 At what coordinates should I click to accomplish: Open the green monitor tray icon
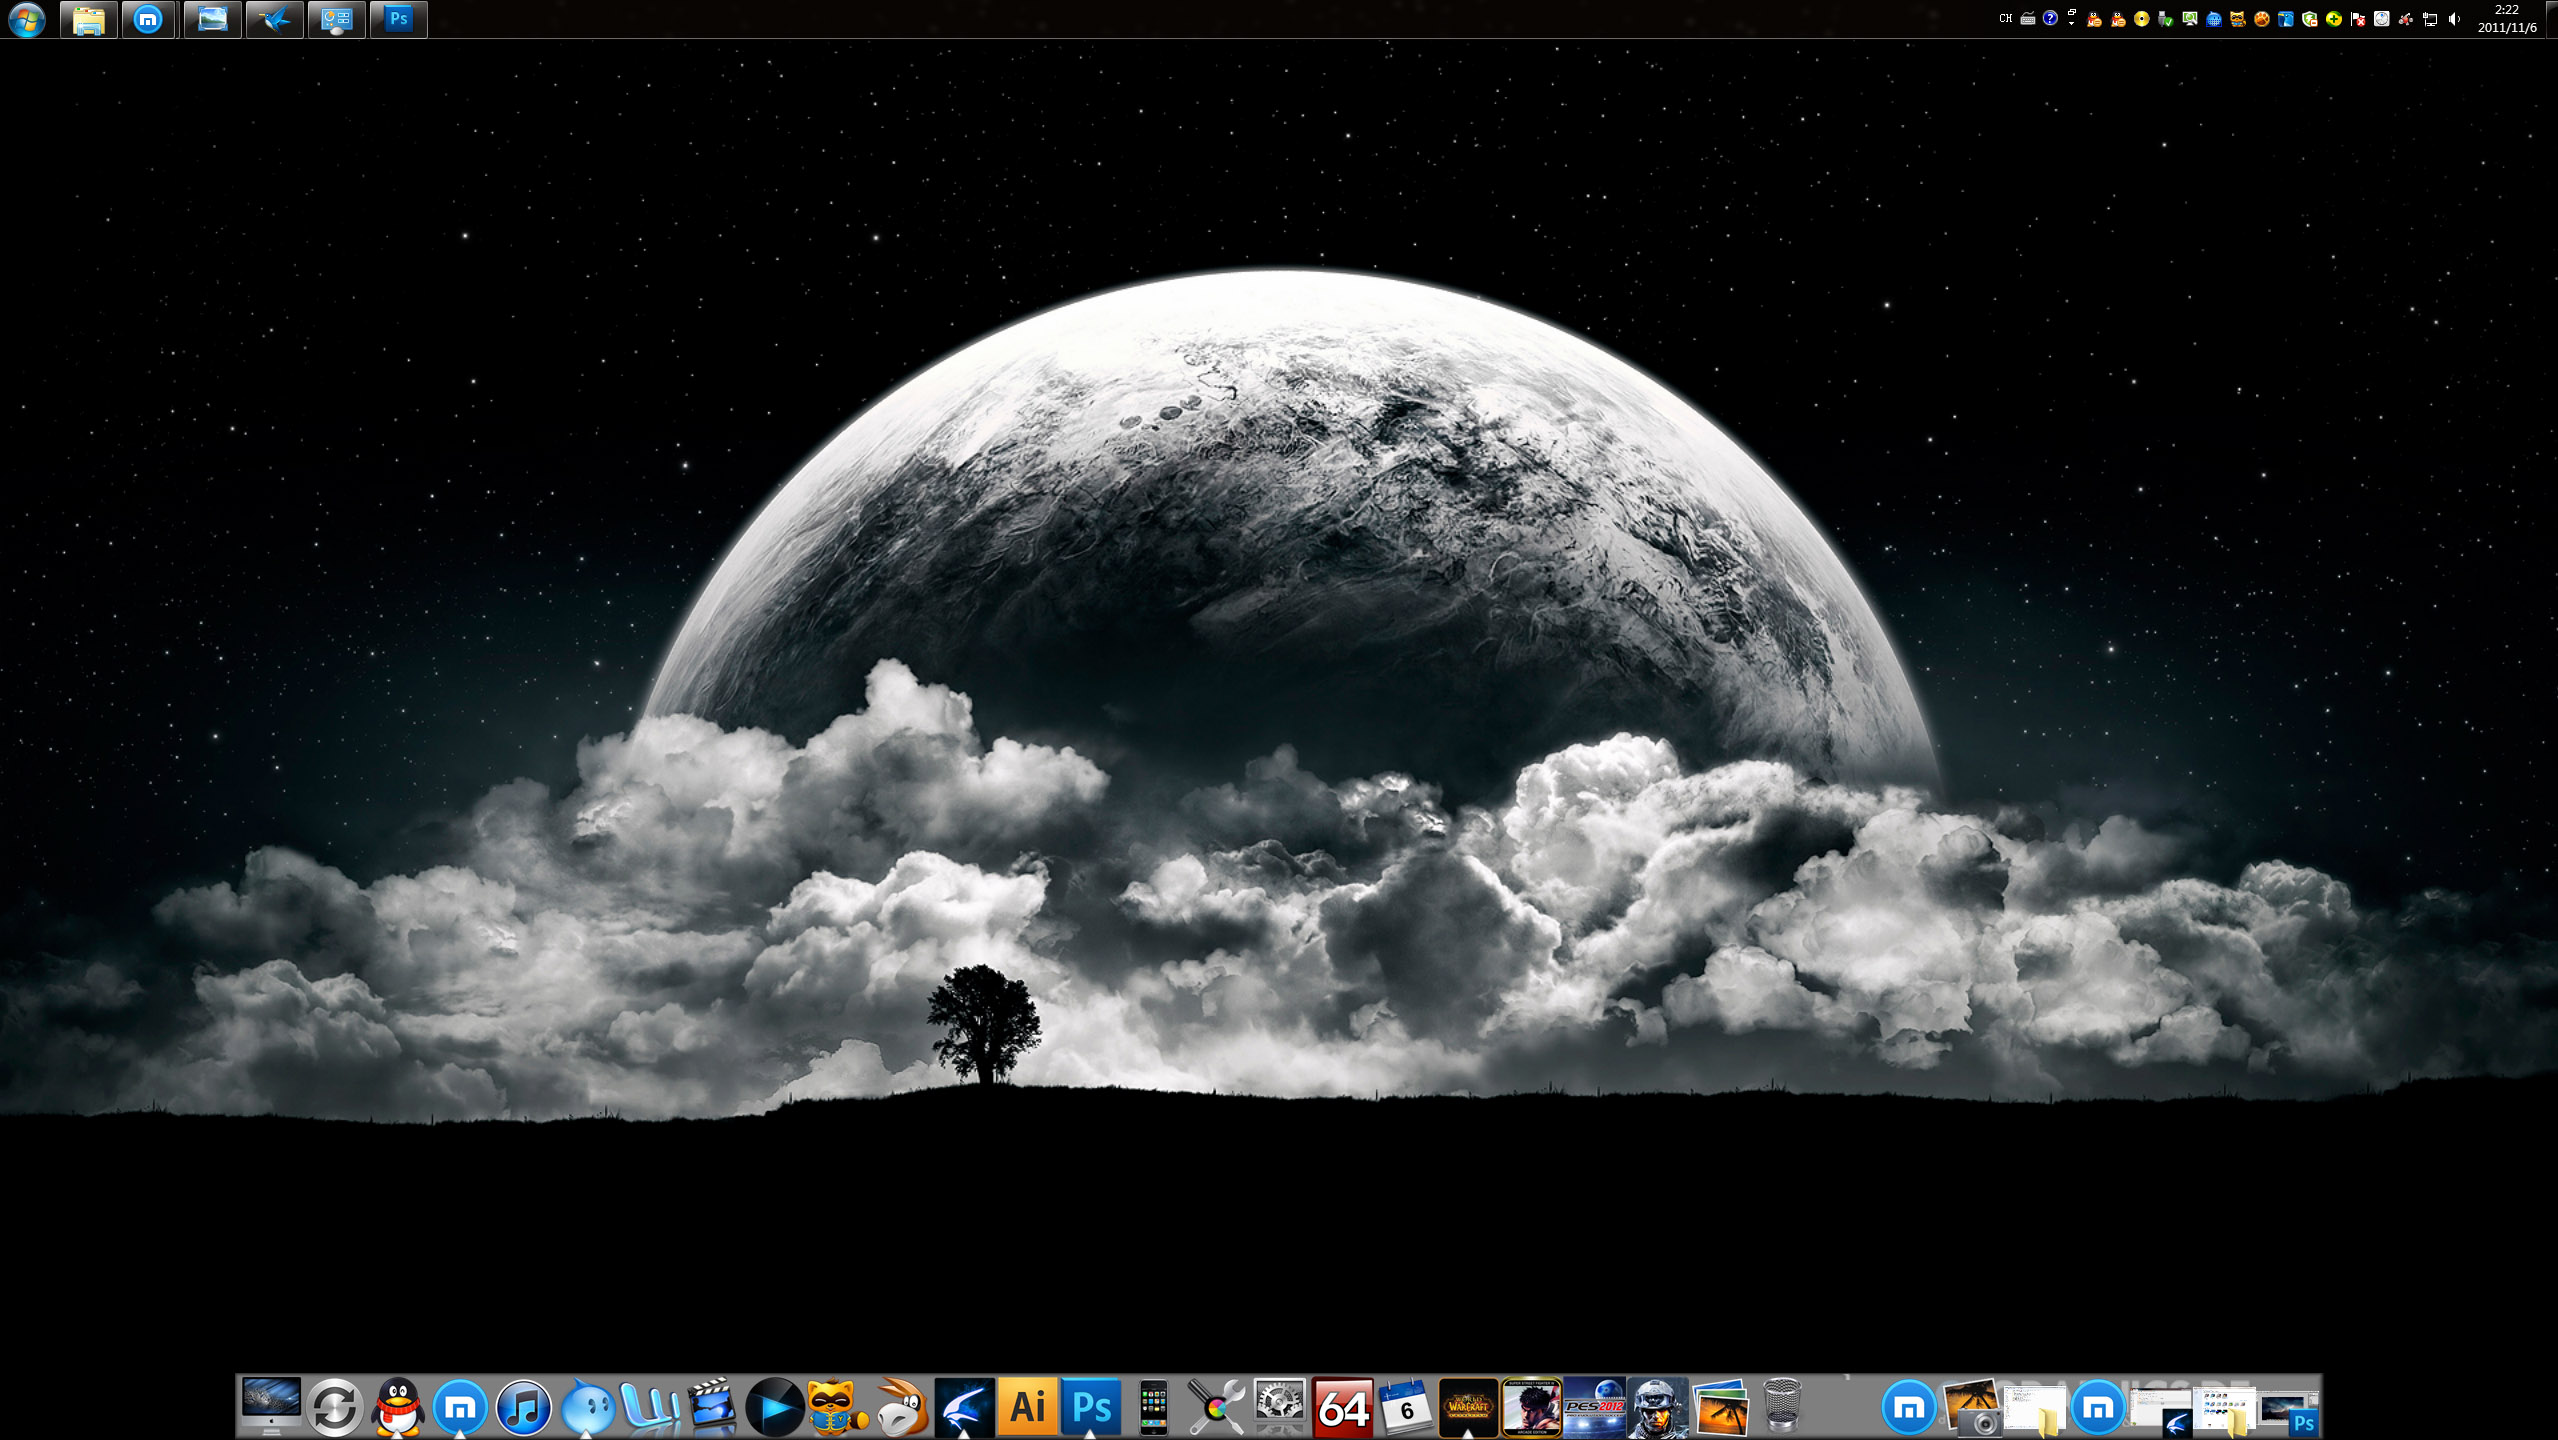click(x=2190, y=19)
